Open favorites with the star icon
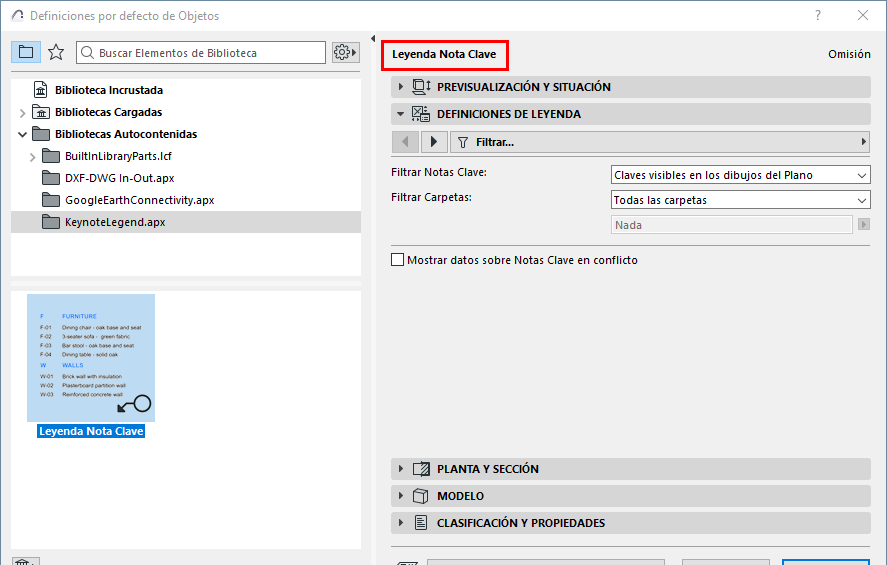The image size is (887, 565). (x=55, y=52)
